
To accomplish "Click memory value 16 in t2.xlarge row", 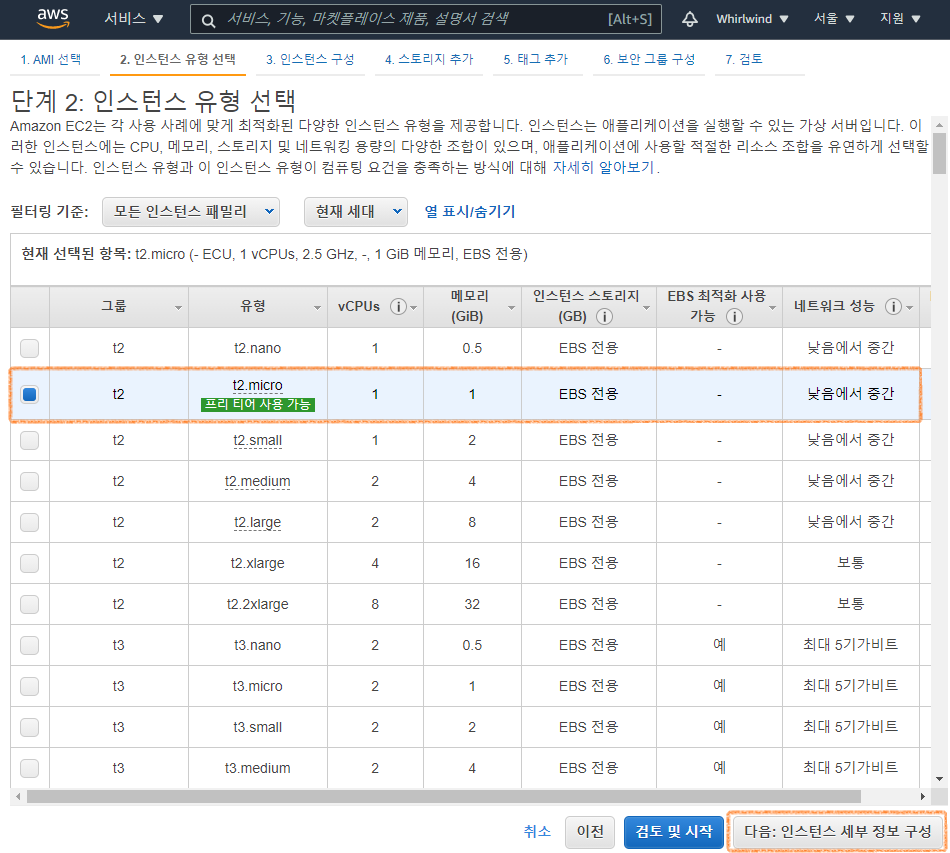I will click(x=472, y=563).
